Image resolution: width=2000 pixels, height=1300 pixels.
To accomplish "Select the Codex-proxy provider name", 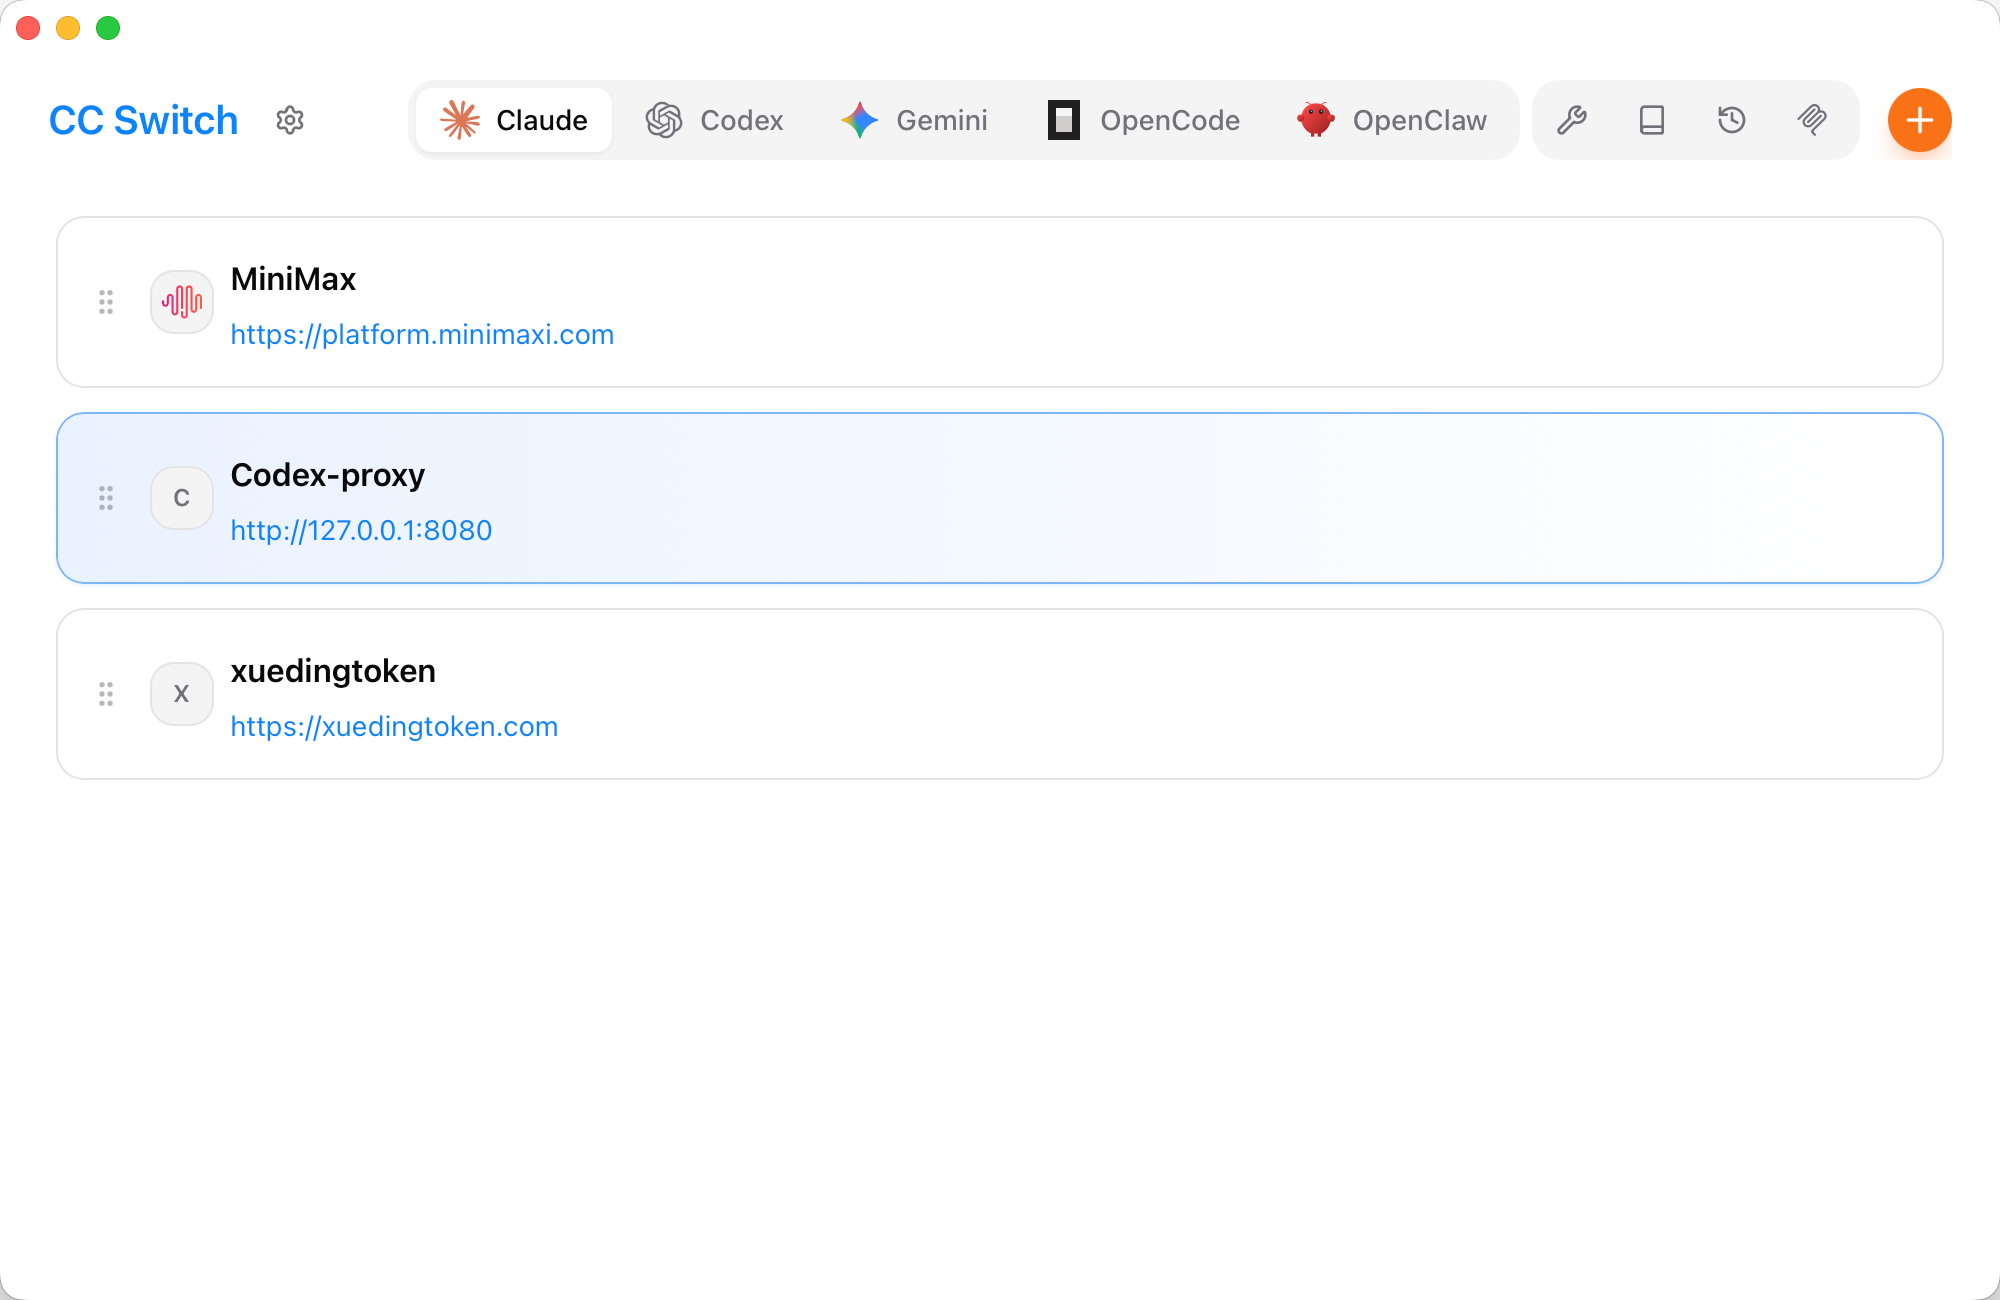I will [x=328, y=475].
